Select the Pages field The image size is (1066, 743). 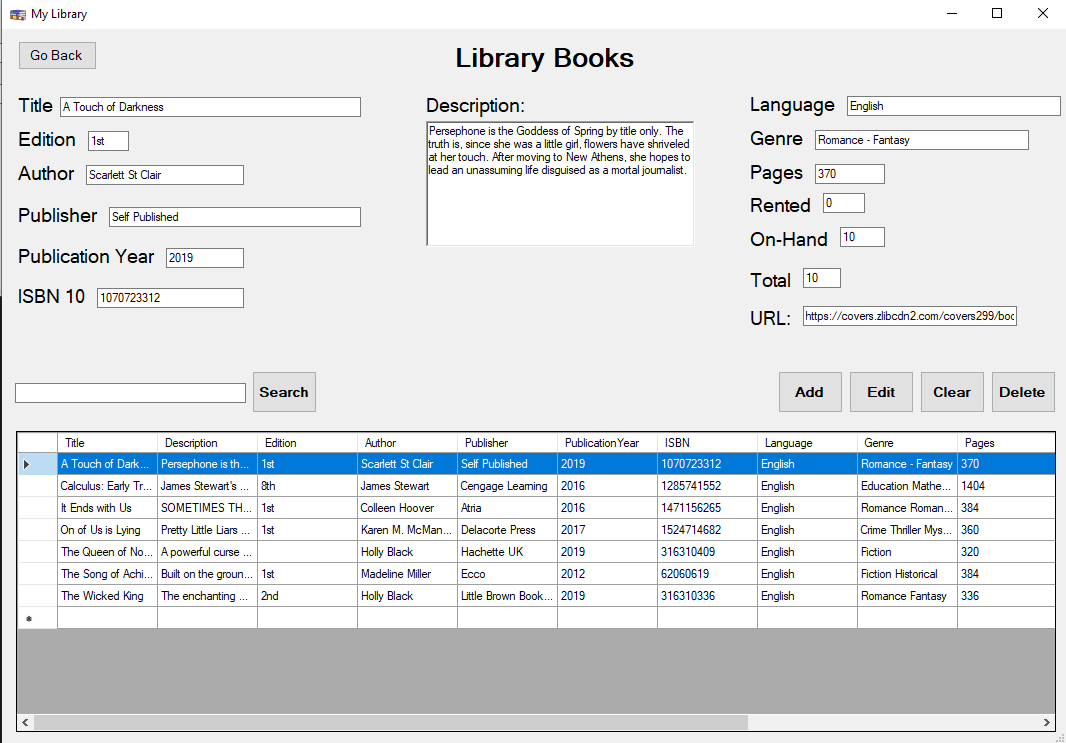pos(849,173)
